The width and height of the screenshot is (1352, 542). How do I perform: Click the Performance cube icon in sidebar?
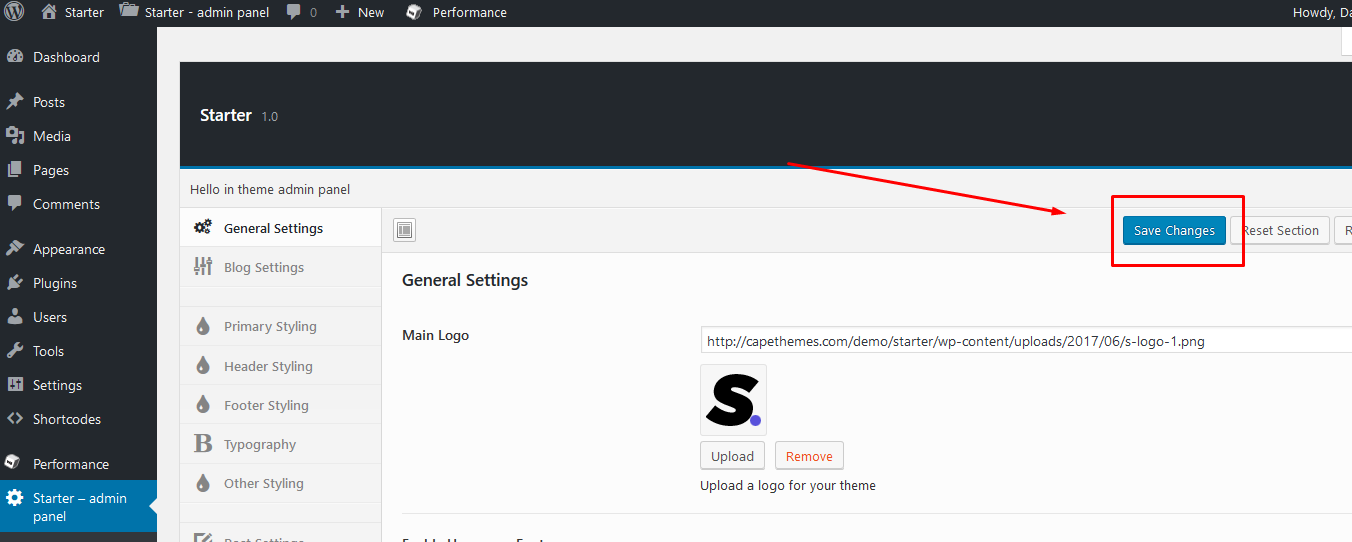click(x=13, y=463)
